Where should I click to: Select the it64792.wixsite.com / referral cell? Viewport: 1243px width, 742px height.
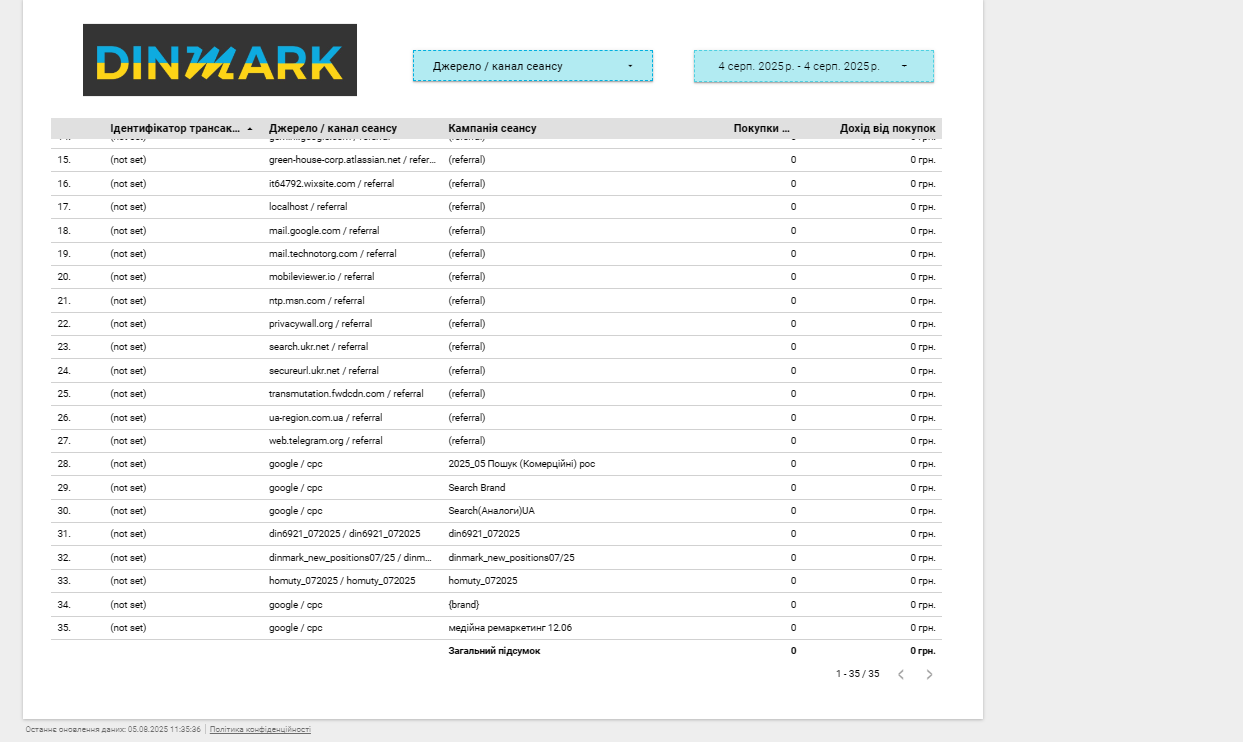tap(331, 184)
